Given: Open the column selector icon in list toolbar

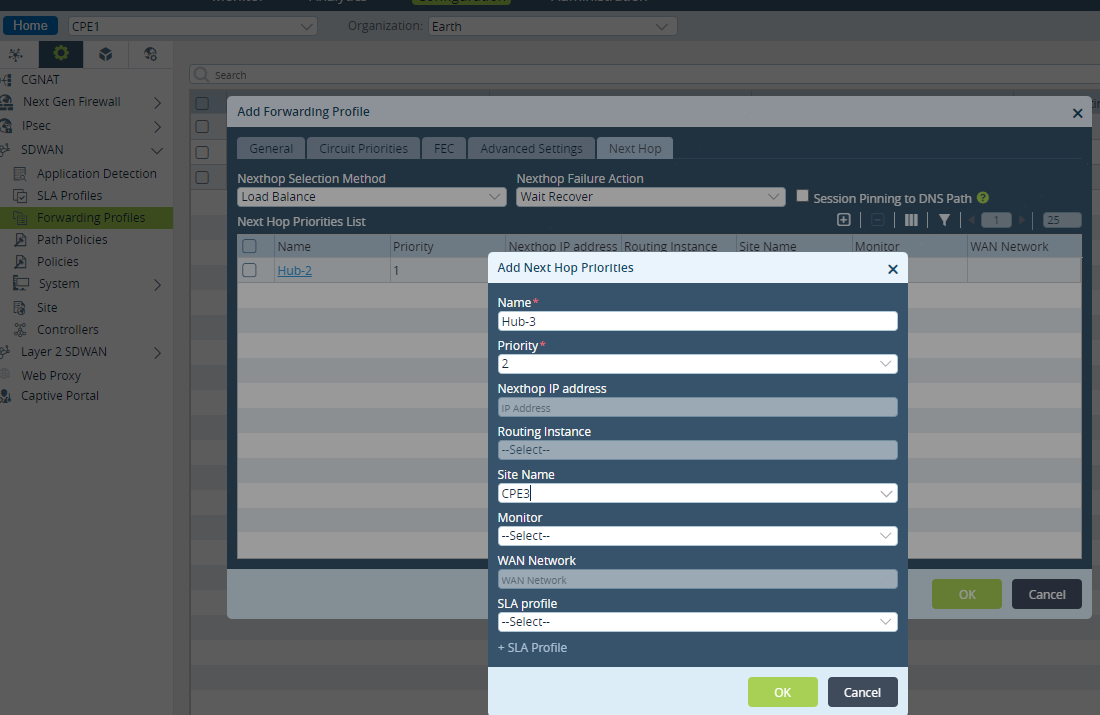Looking at the screenshot, I should tap(911, 220).
